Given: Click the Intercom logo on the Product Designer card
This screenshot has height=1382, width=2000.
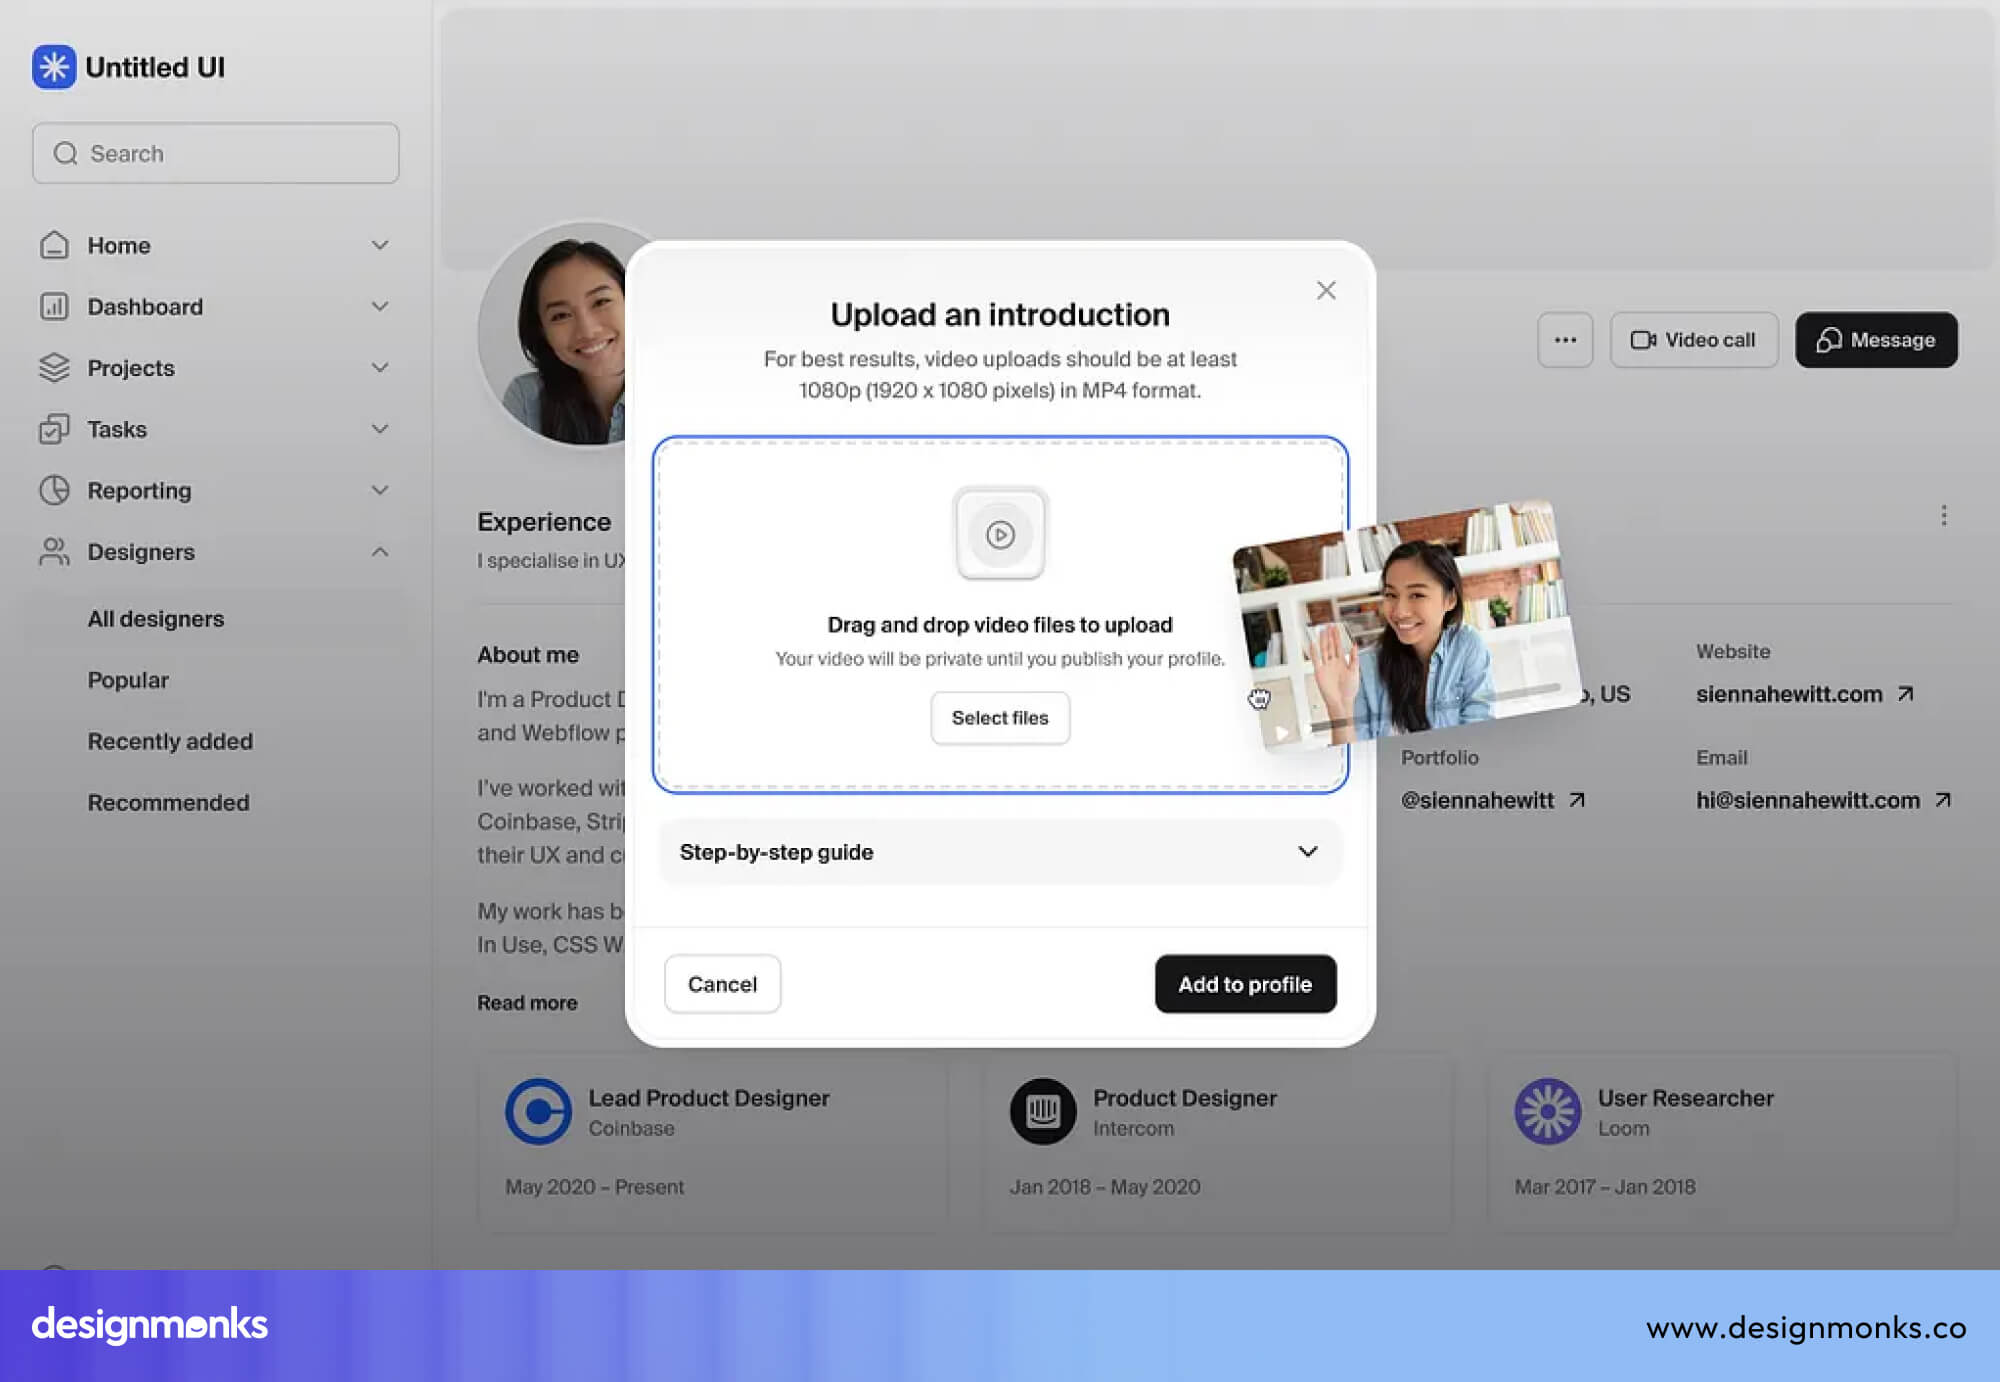Looking at the screenshot, I should 1042,1112.
